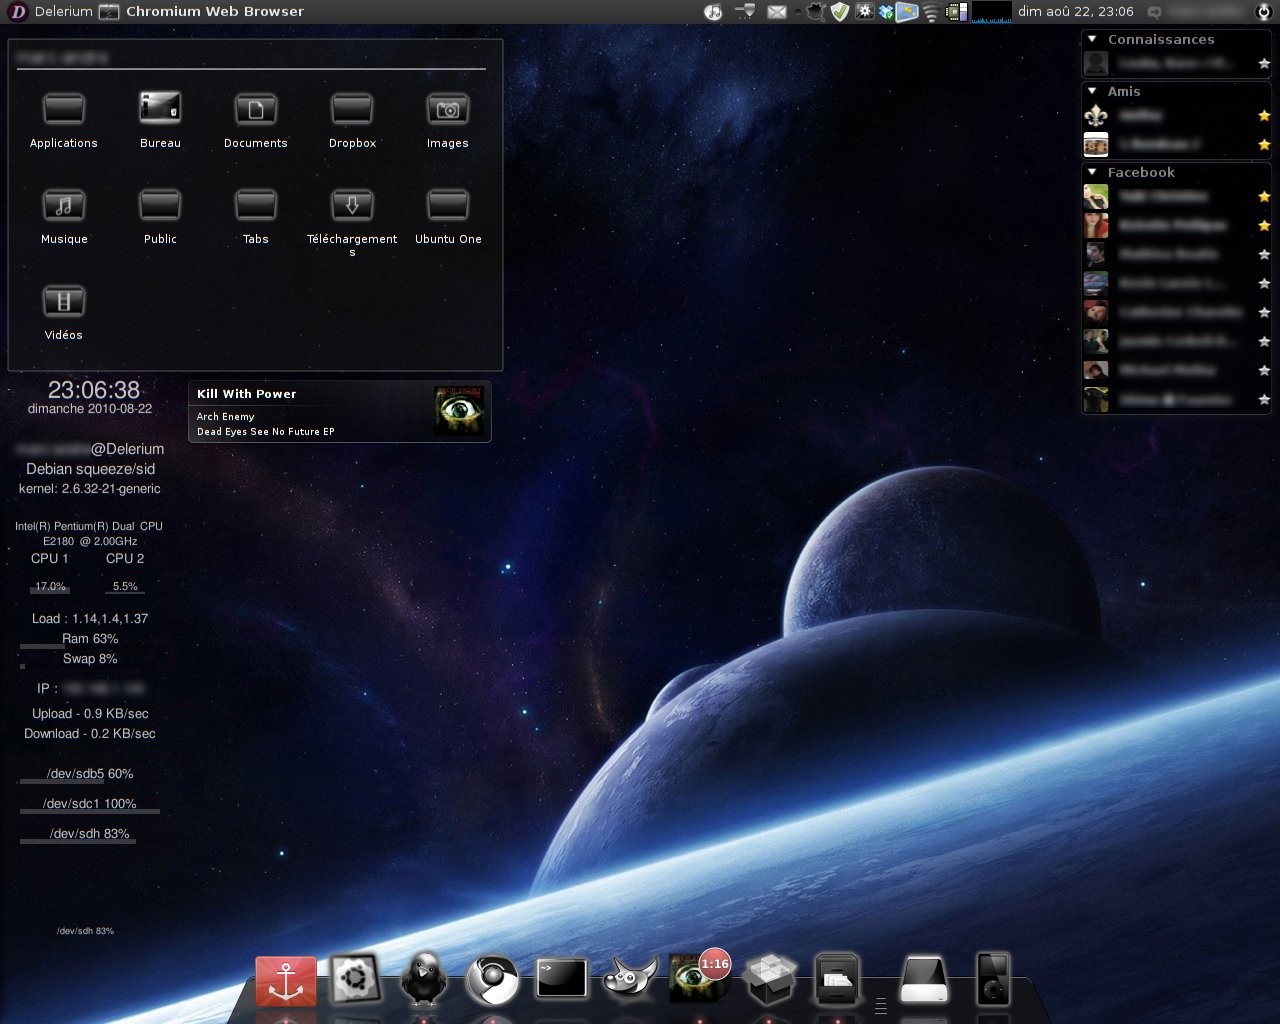Click the Load : 1.14,1.4,1.37 readout
This screenshot has width=1280, height=1024.
coord(90,618)
